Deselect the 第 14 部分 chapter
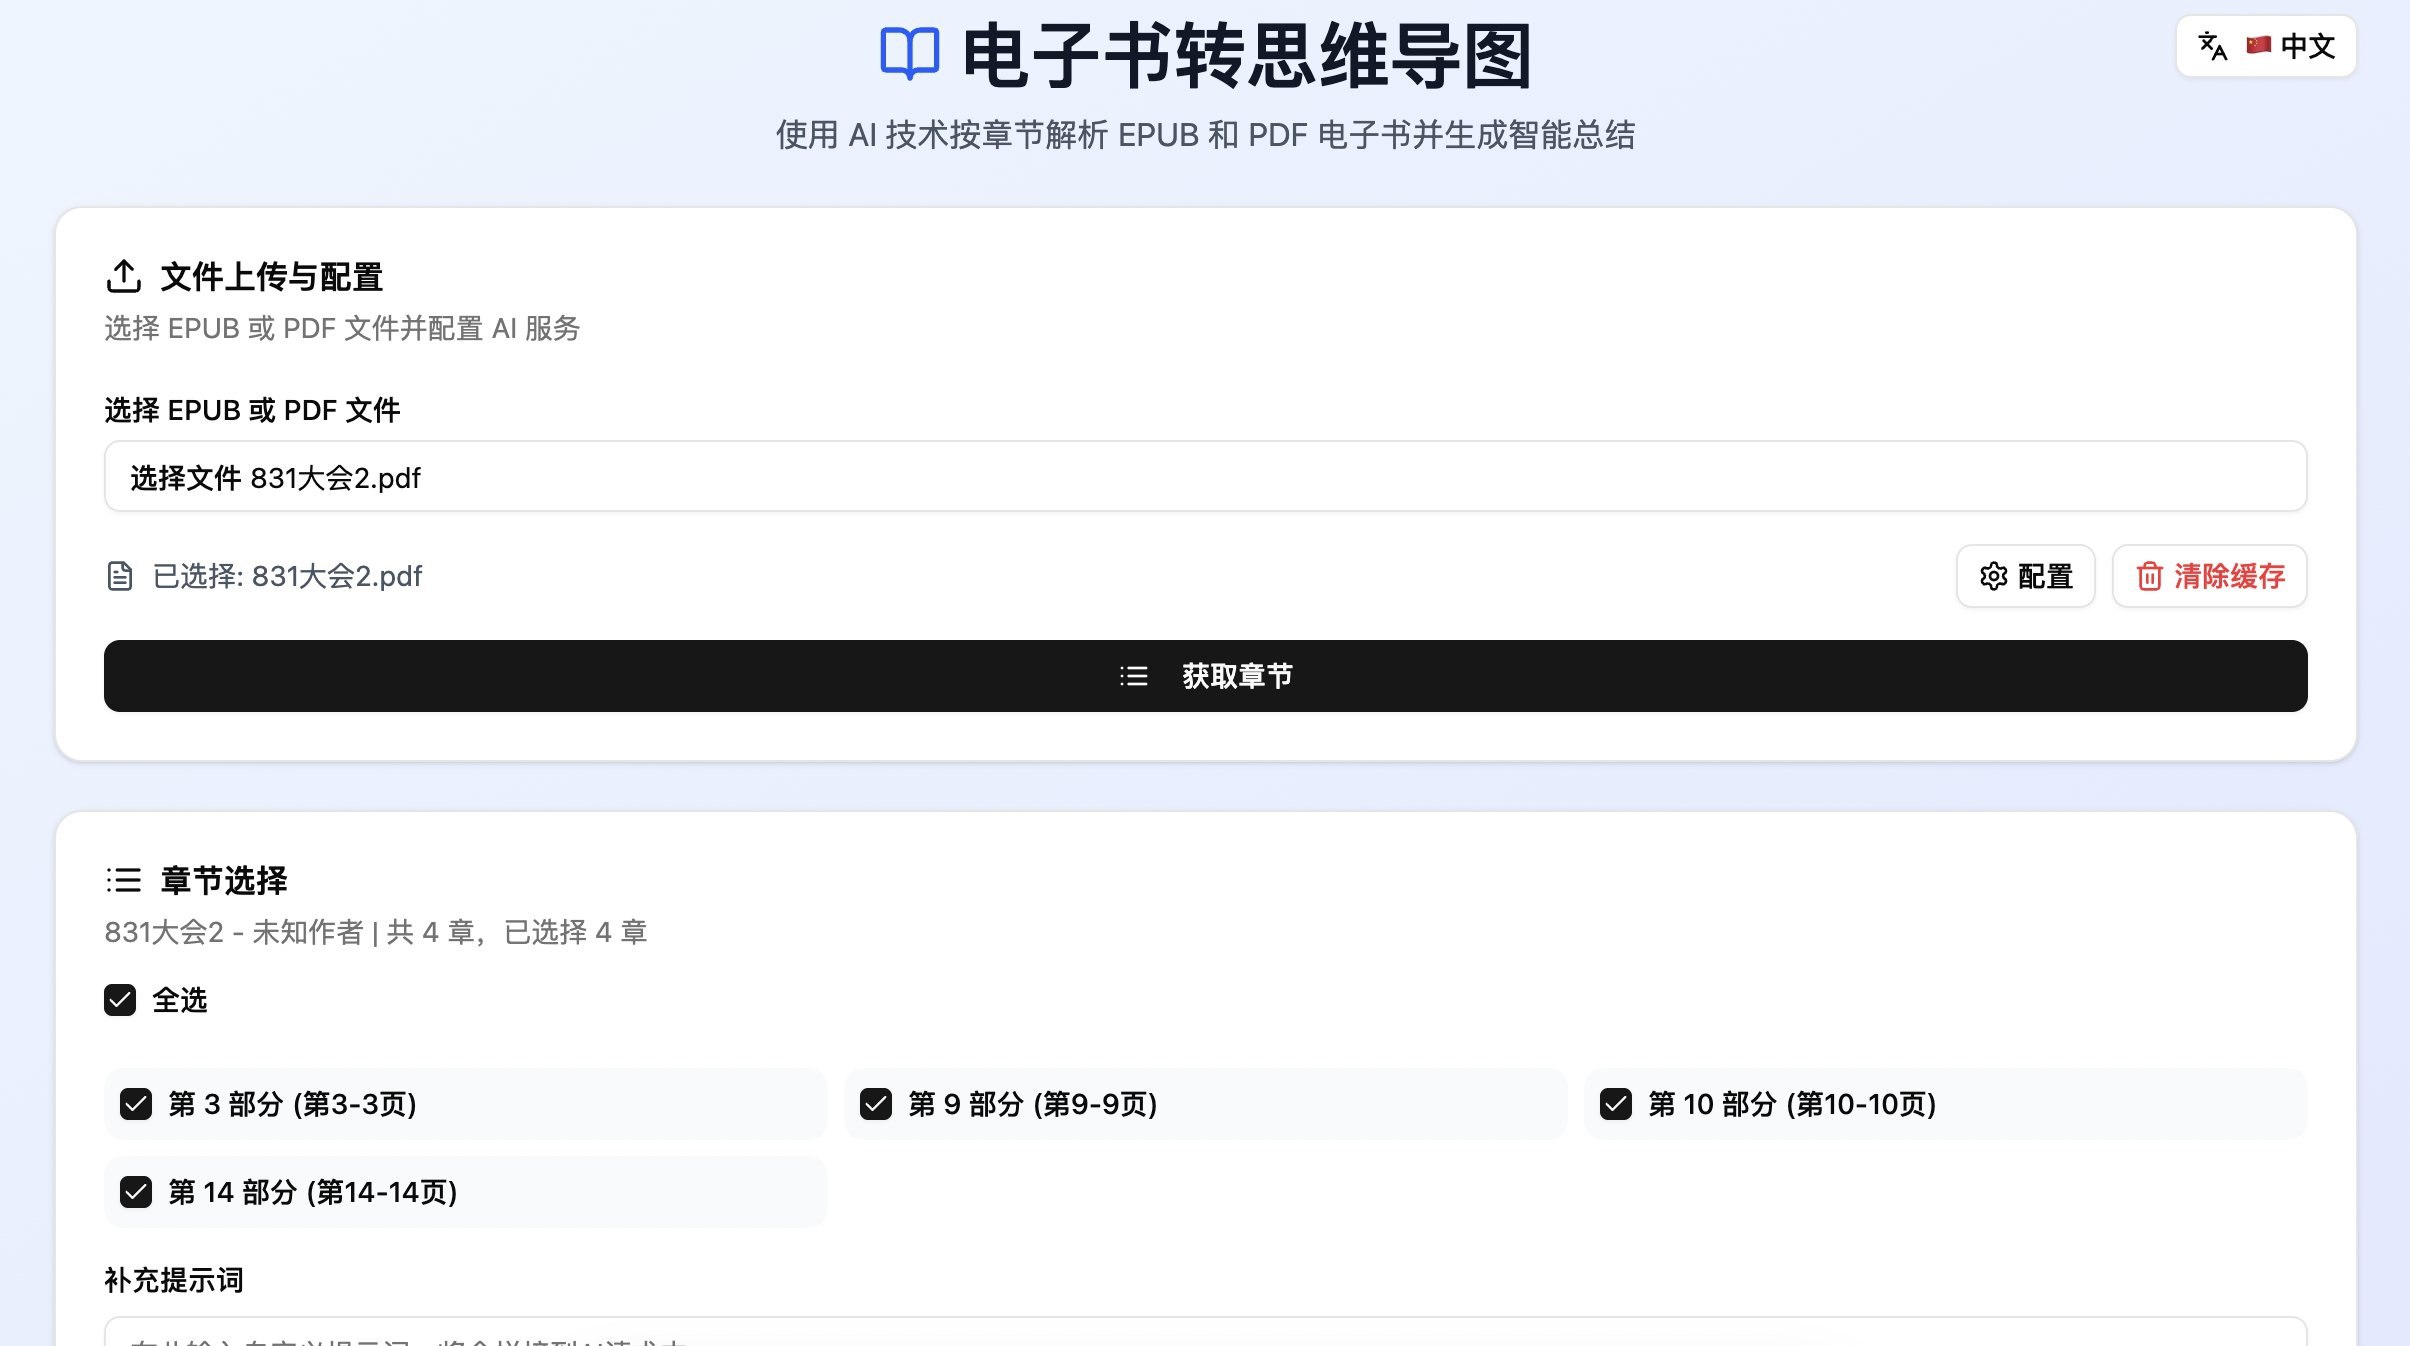The height and width of the screenshot is (1346, 2410). (x=137, y=1192)
